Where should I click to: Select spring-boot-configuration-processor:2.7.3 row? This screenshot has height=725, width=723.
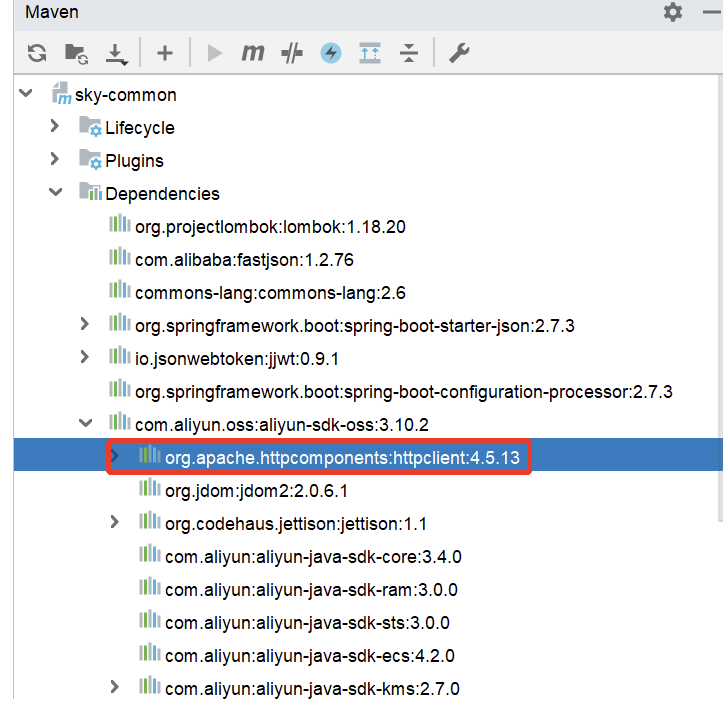tap(368, 392)
